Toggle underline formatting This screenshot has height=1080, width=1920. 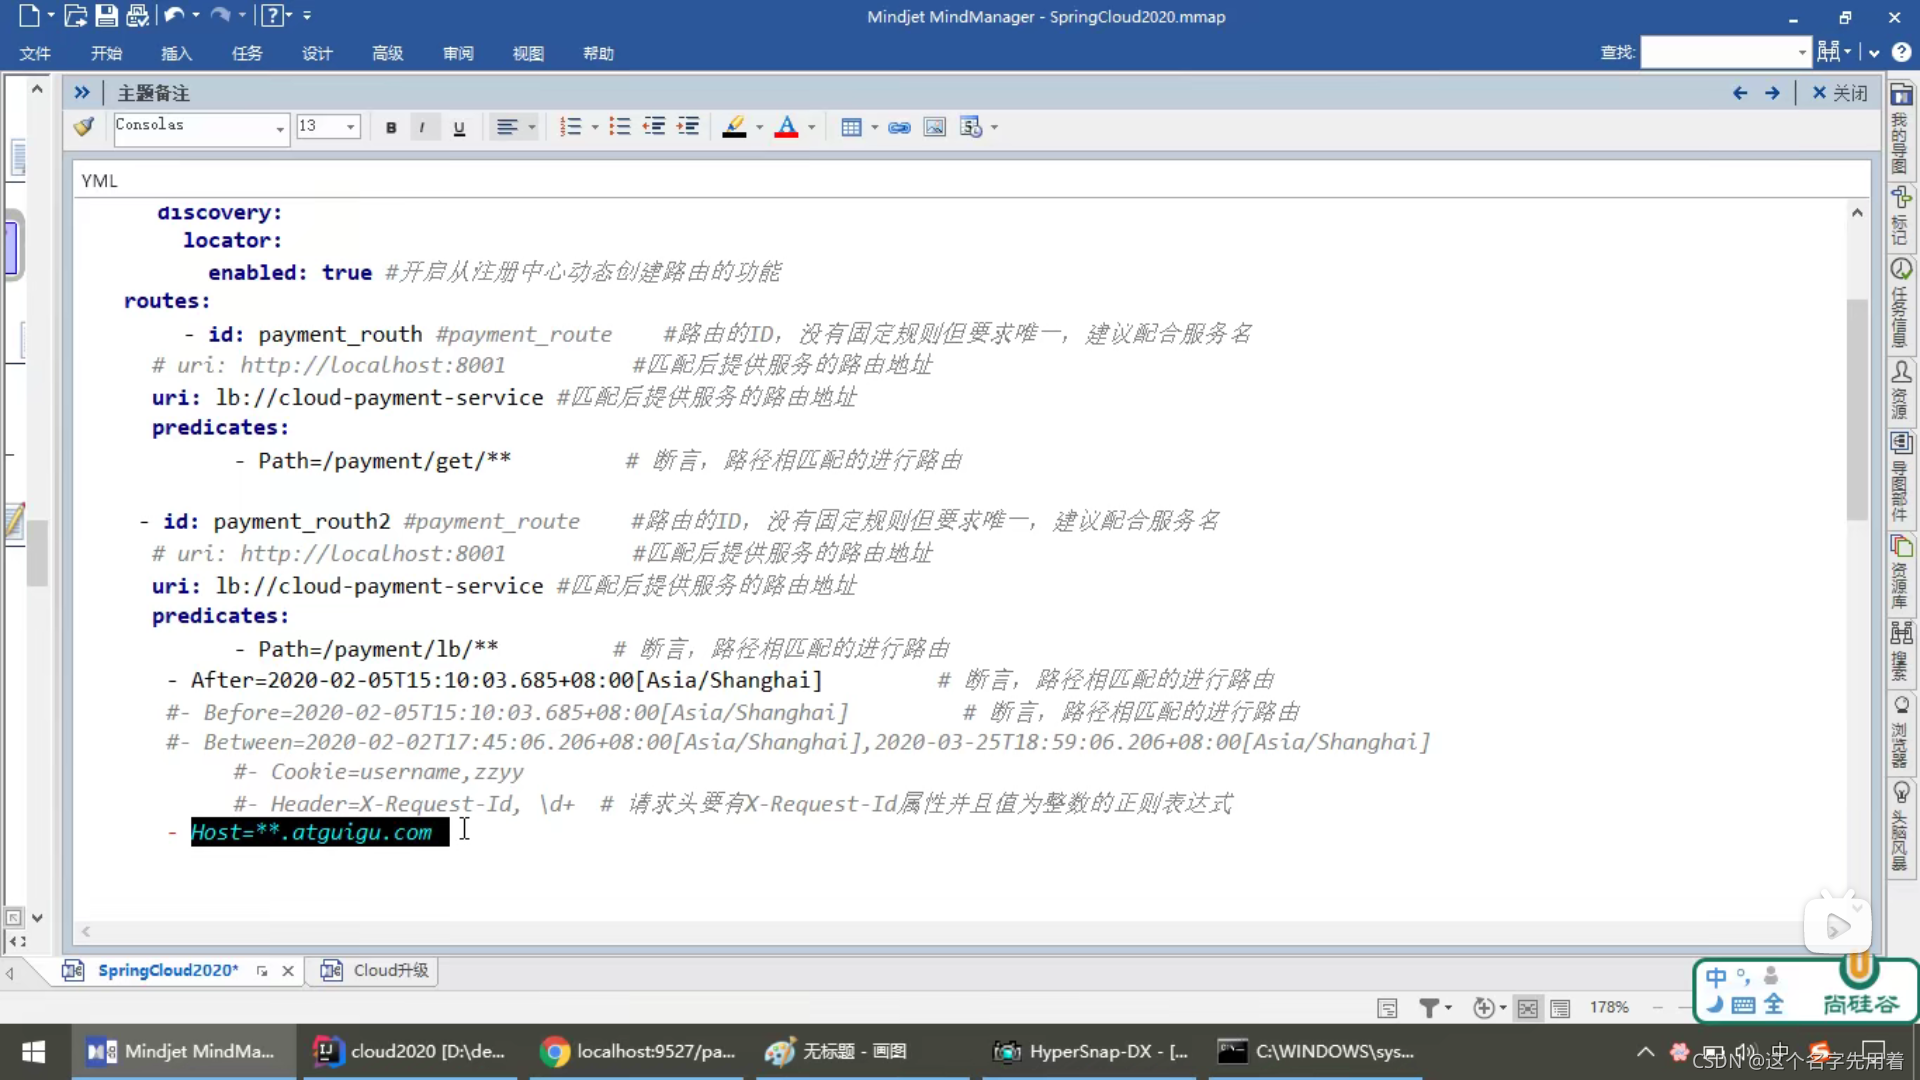[x=459, y=127]
